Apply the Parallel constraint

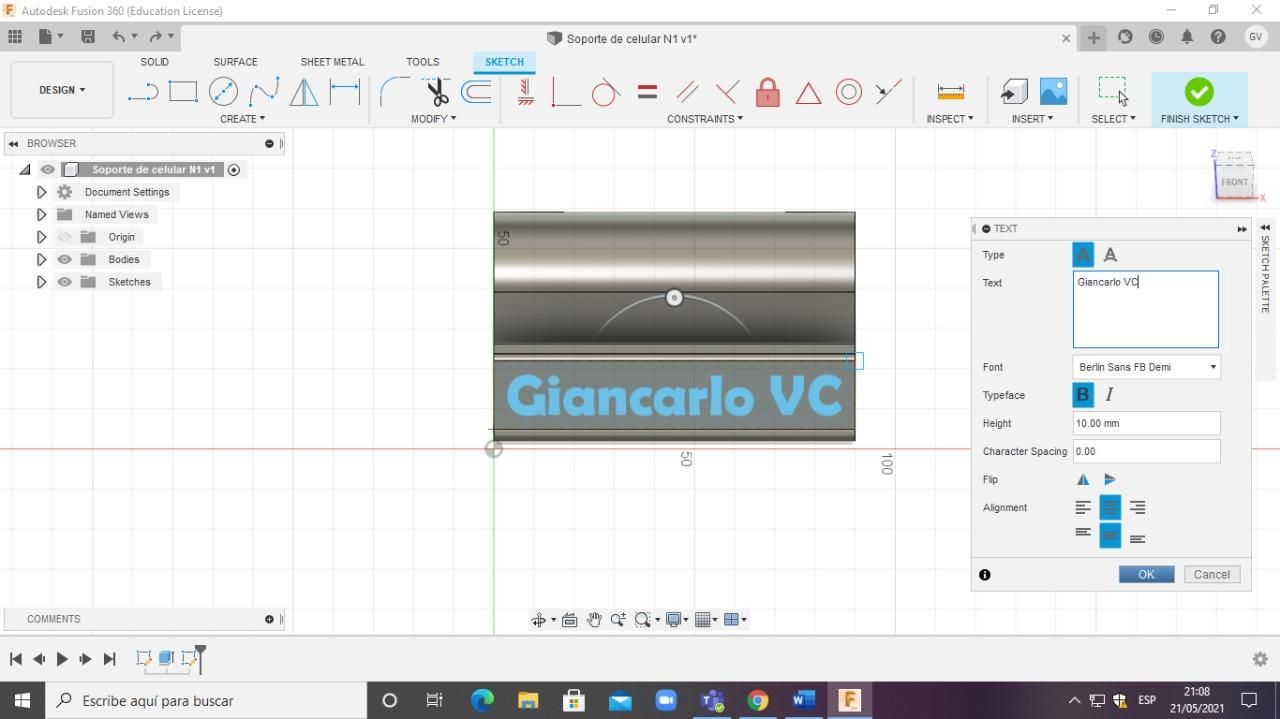click(687, 93)
